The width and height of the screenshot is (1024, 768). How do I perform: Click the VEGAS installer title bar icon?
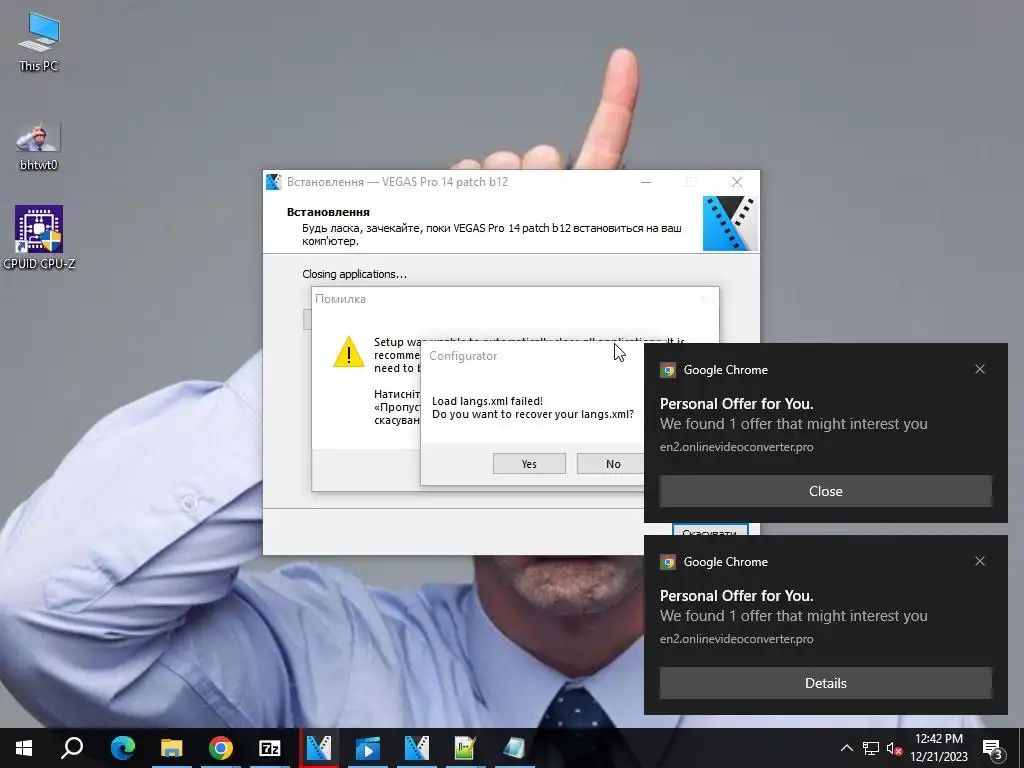point(274,182)
